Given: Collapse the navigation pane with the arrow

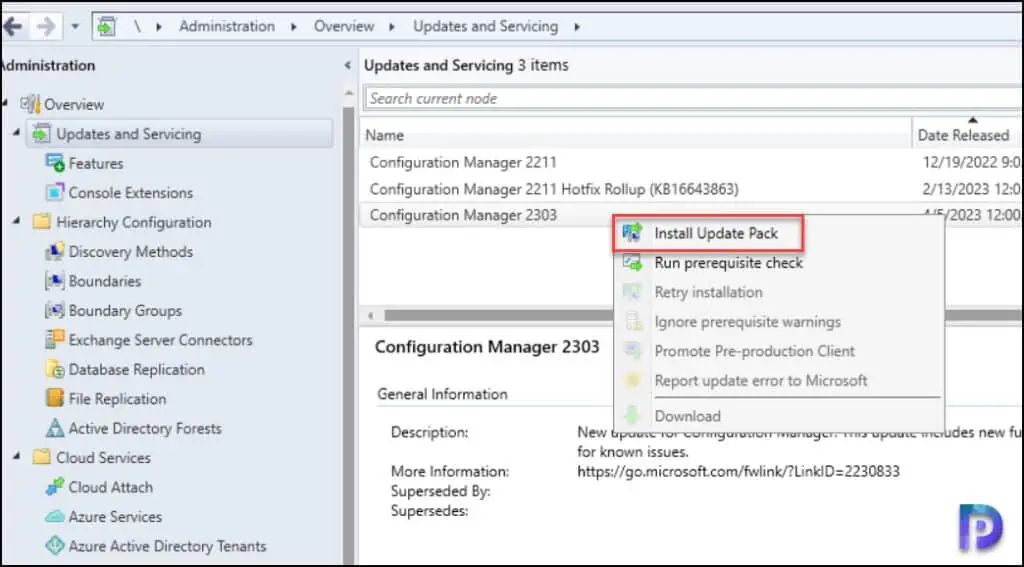Looking at the screenshot, I should coord(347,65).
